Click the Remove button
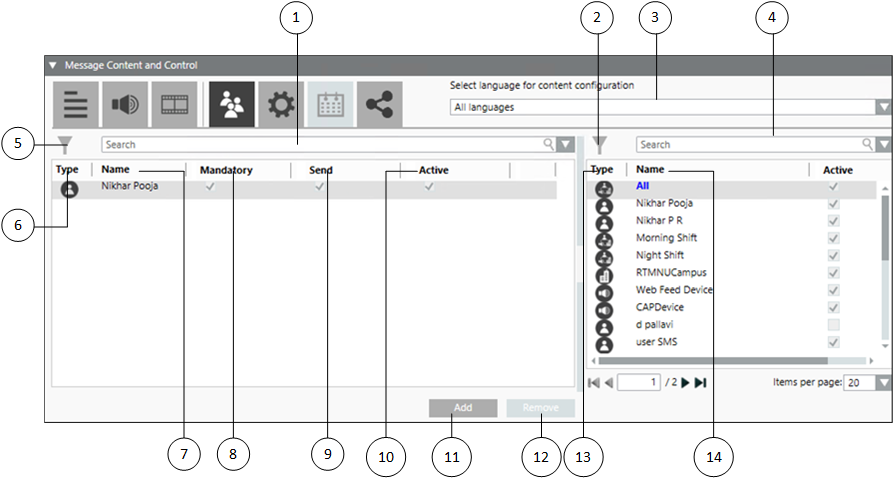This screenshot has width=894, height=478. pyautogui.click(x=540, y=409)
